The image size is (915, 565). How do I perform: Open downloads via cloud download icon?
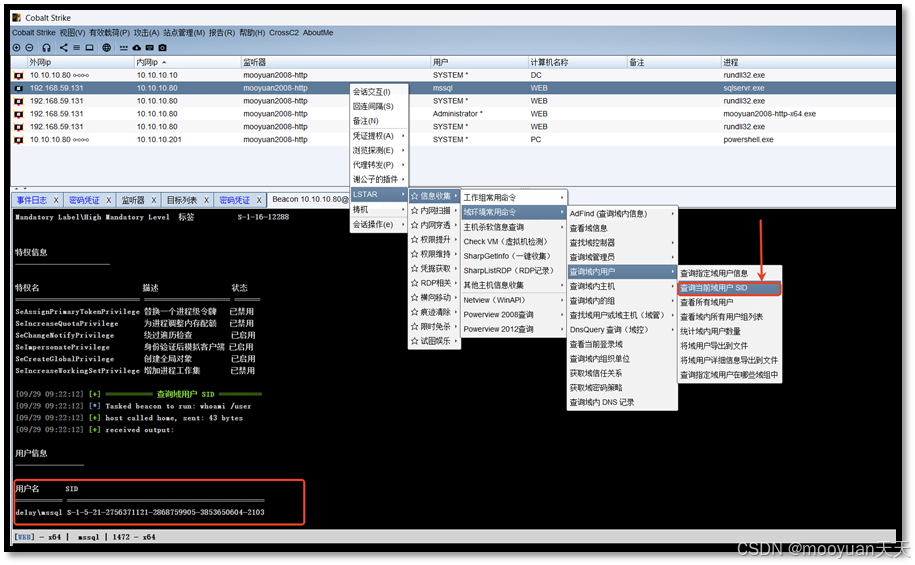137,48
